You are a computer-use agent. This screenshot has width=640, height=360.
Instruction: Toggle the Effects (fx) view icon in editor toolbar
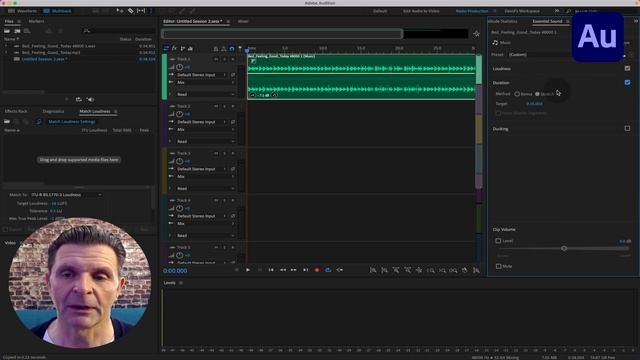[174, 49]
